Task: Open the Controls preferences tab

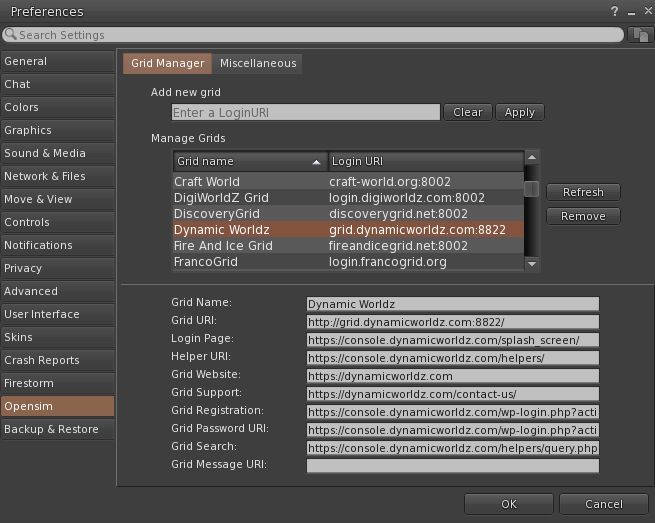Action: click(58, 222)
